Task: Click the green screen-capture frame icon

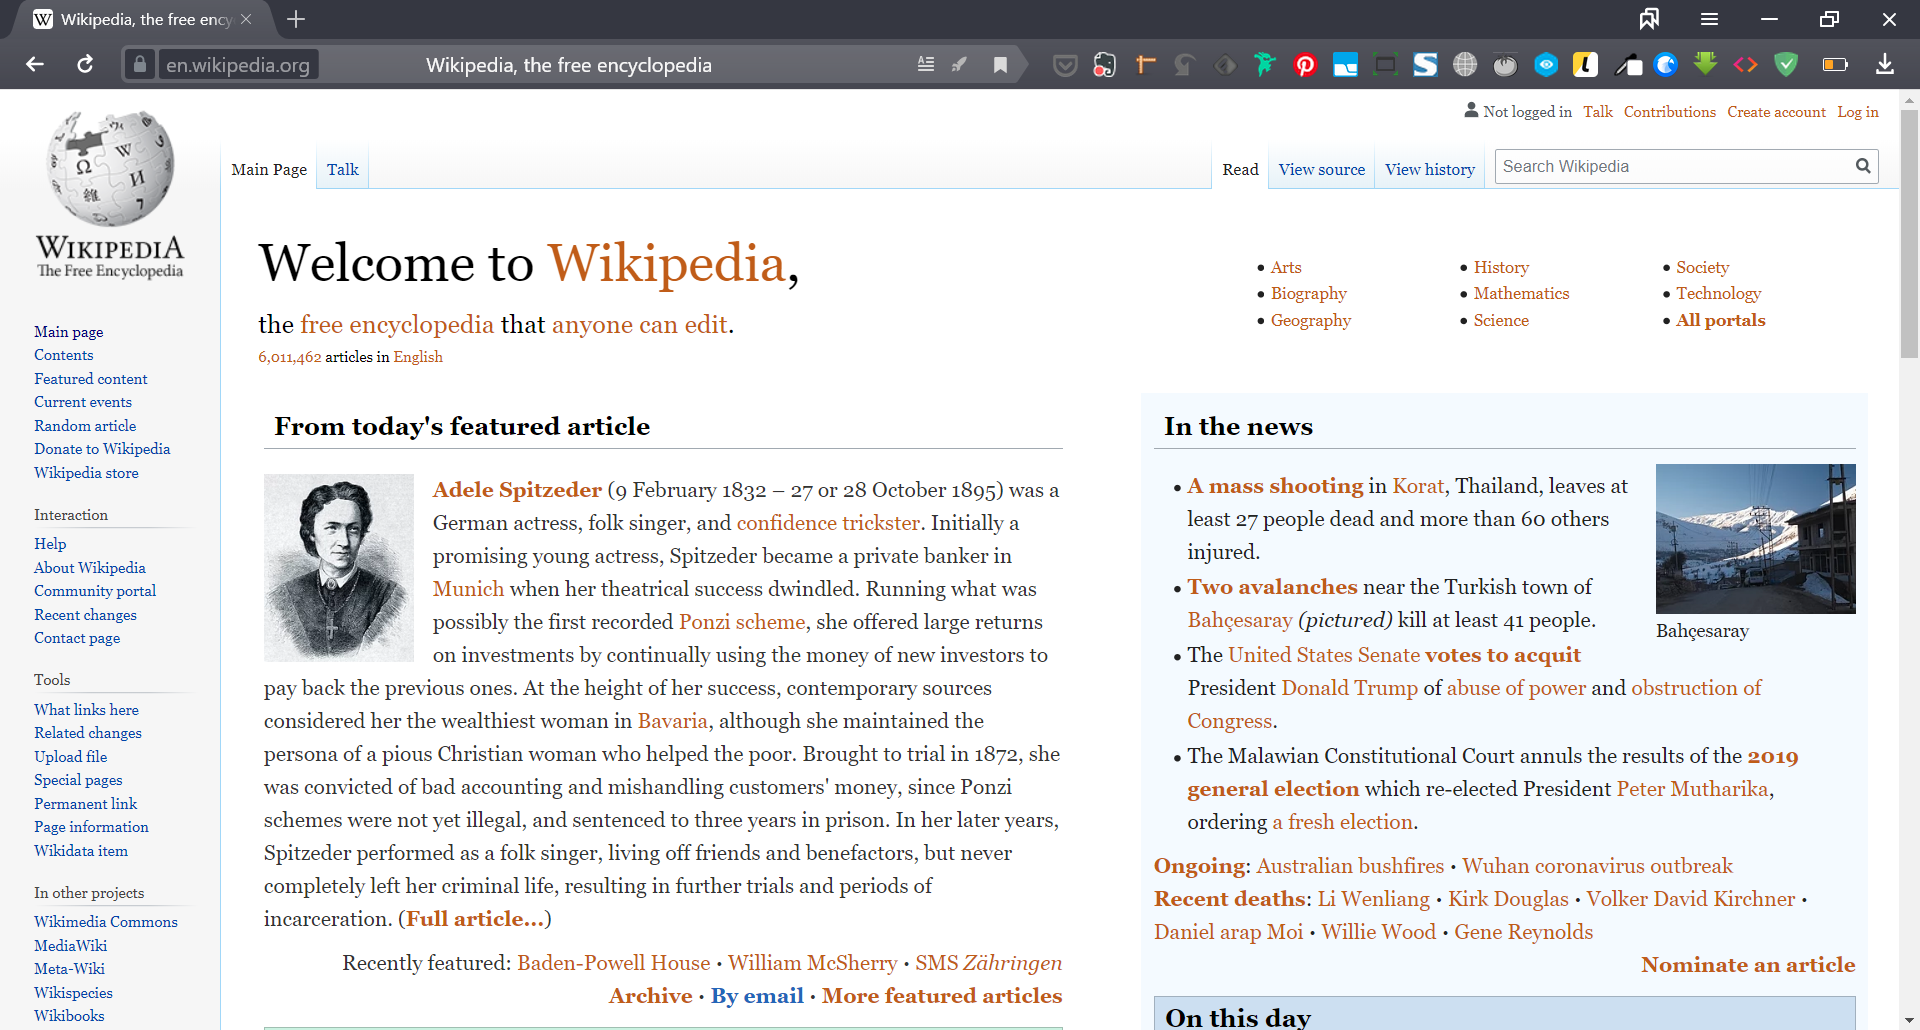Action: (1385, 65)
